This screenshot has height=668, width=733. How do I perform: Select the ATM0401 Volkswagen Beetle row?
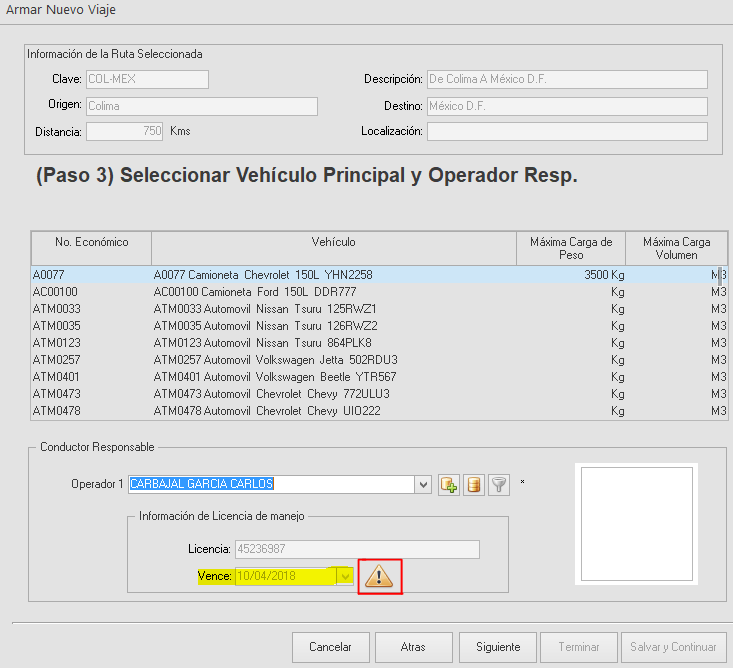(x=274, y=376)
